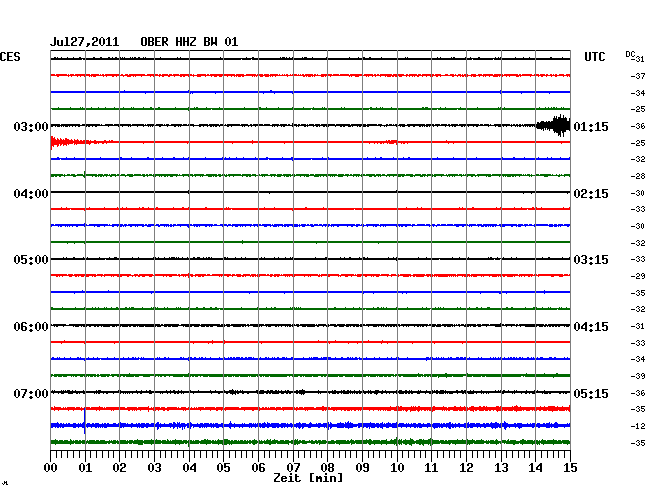Image resolution: width=650 pixels, height=494 pixels.
Task: Click minute tick label 14
Action: click(x=535, y=467)
